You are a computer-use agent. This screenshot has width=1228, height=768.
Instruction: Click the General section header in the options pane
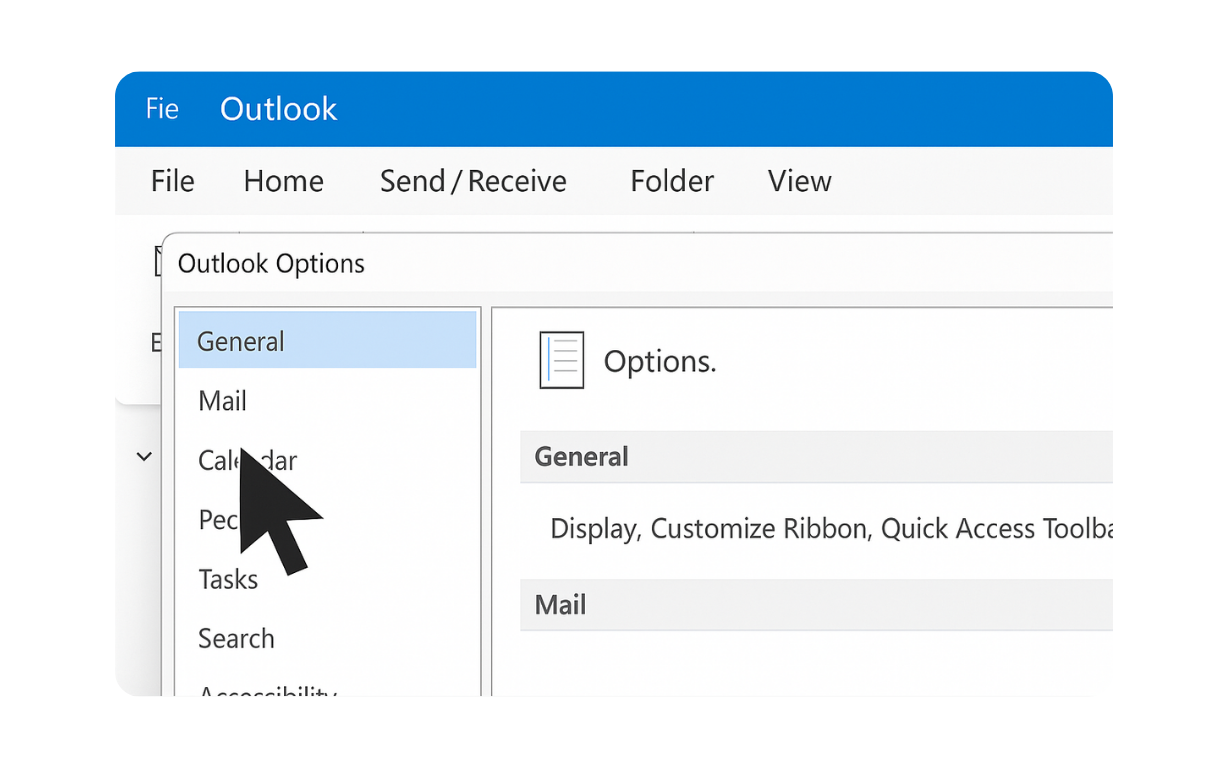pyautogui.click(x=581, y=456)
